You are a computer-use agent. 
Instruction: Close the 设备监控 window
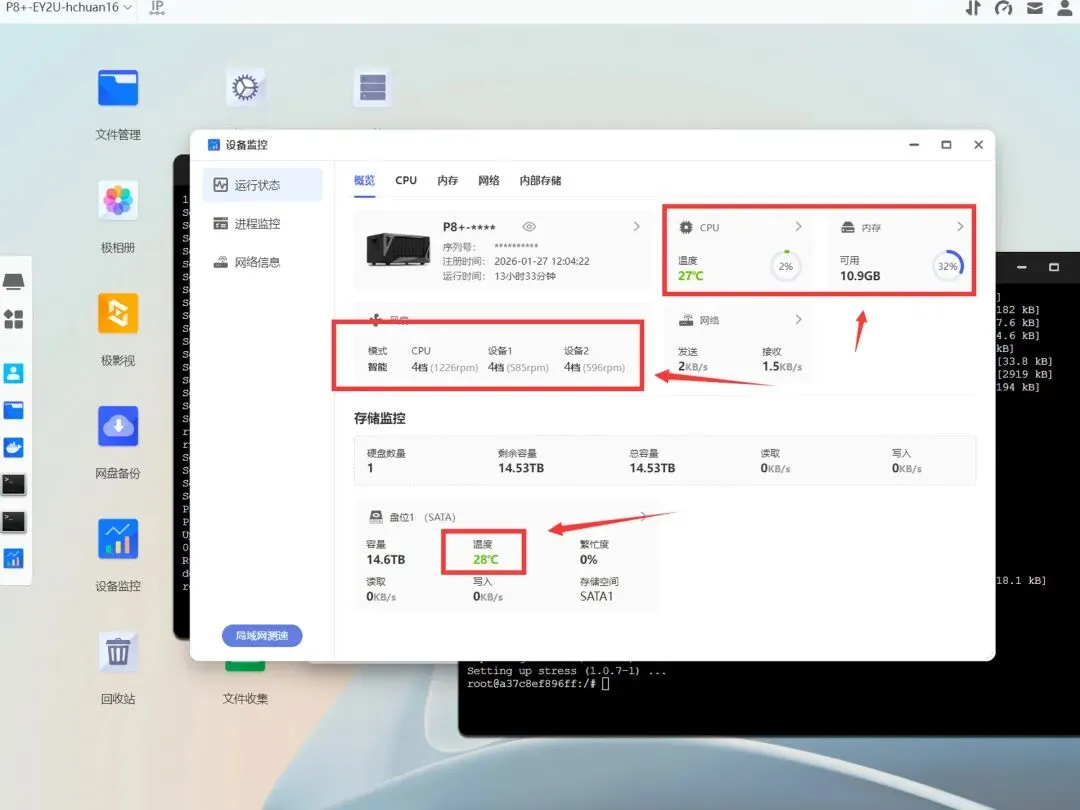coord(979,145)
